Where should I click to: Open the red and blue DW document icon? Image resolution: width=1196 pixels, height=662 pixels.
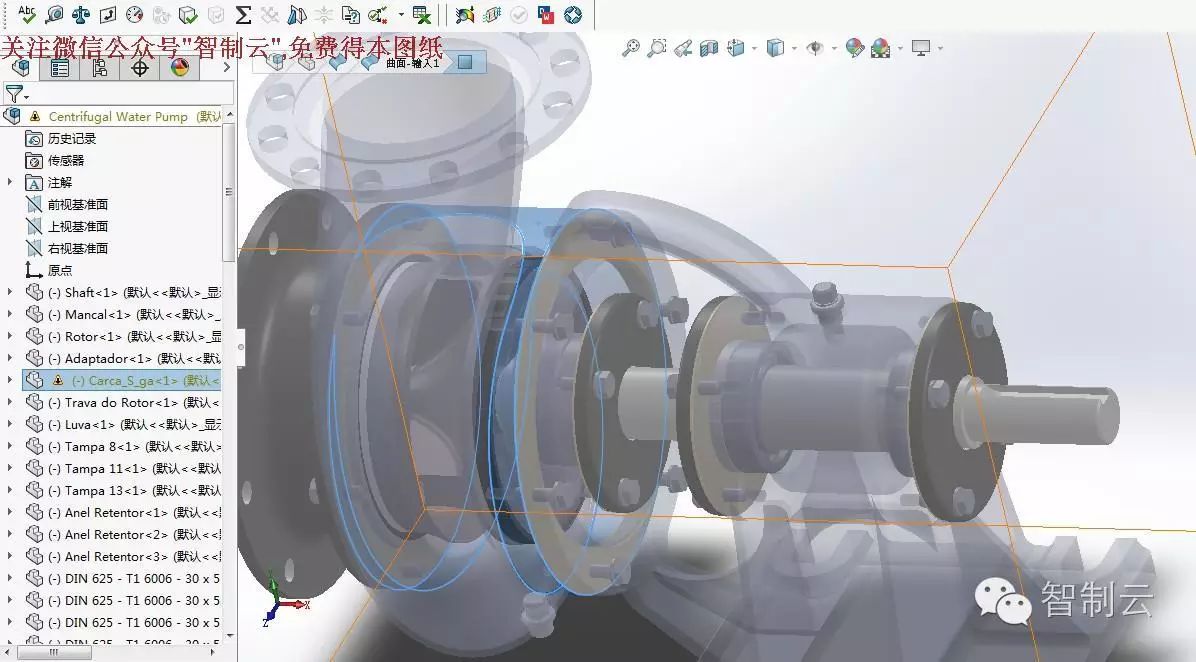coord(546,14)
